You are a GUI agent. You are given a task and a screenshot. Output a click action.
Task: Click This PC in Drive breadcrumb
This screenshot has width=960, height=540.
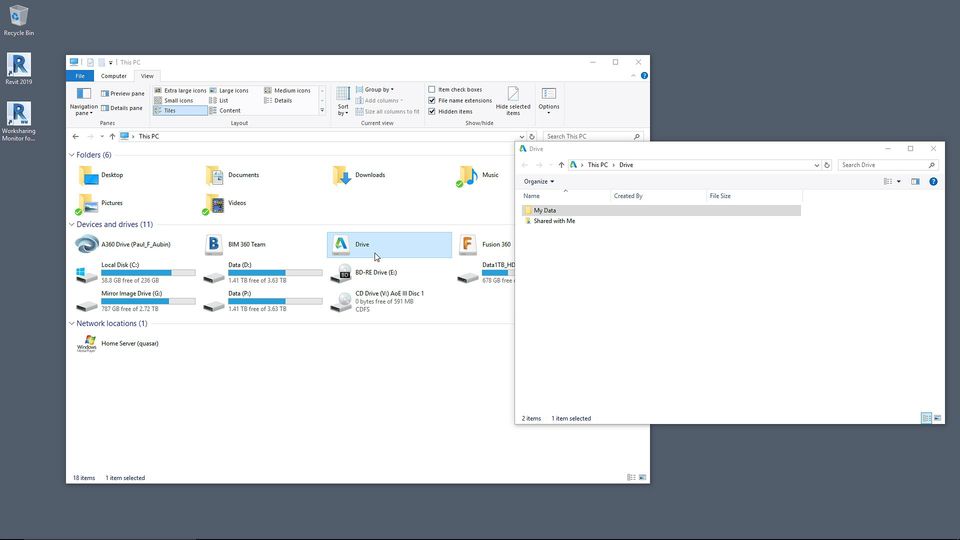pos(598,165)
